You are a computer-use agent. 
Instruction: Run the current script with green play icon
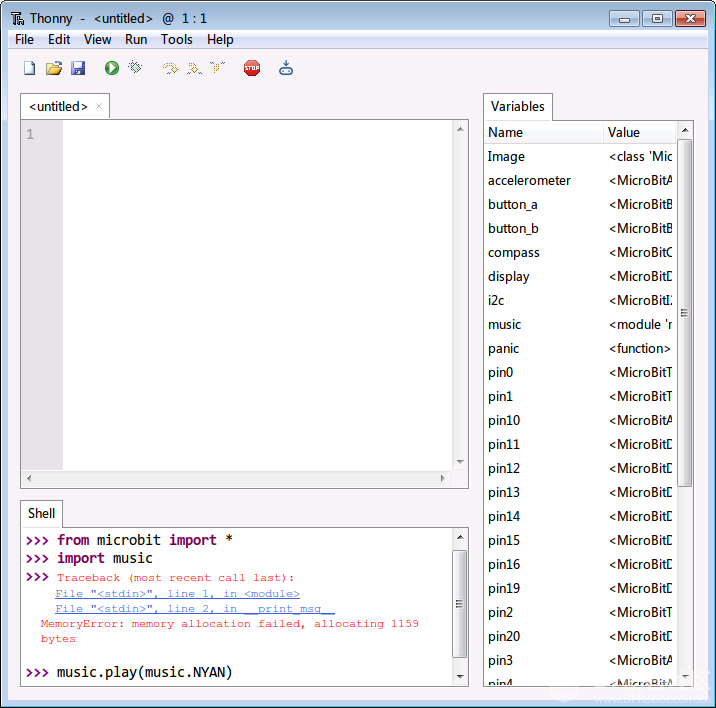coord(111,68)
